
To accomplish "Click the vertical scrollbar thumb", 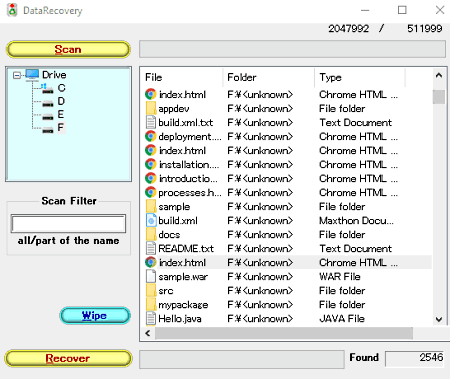I will coord(439,97).
